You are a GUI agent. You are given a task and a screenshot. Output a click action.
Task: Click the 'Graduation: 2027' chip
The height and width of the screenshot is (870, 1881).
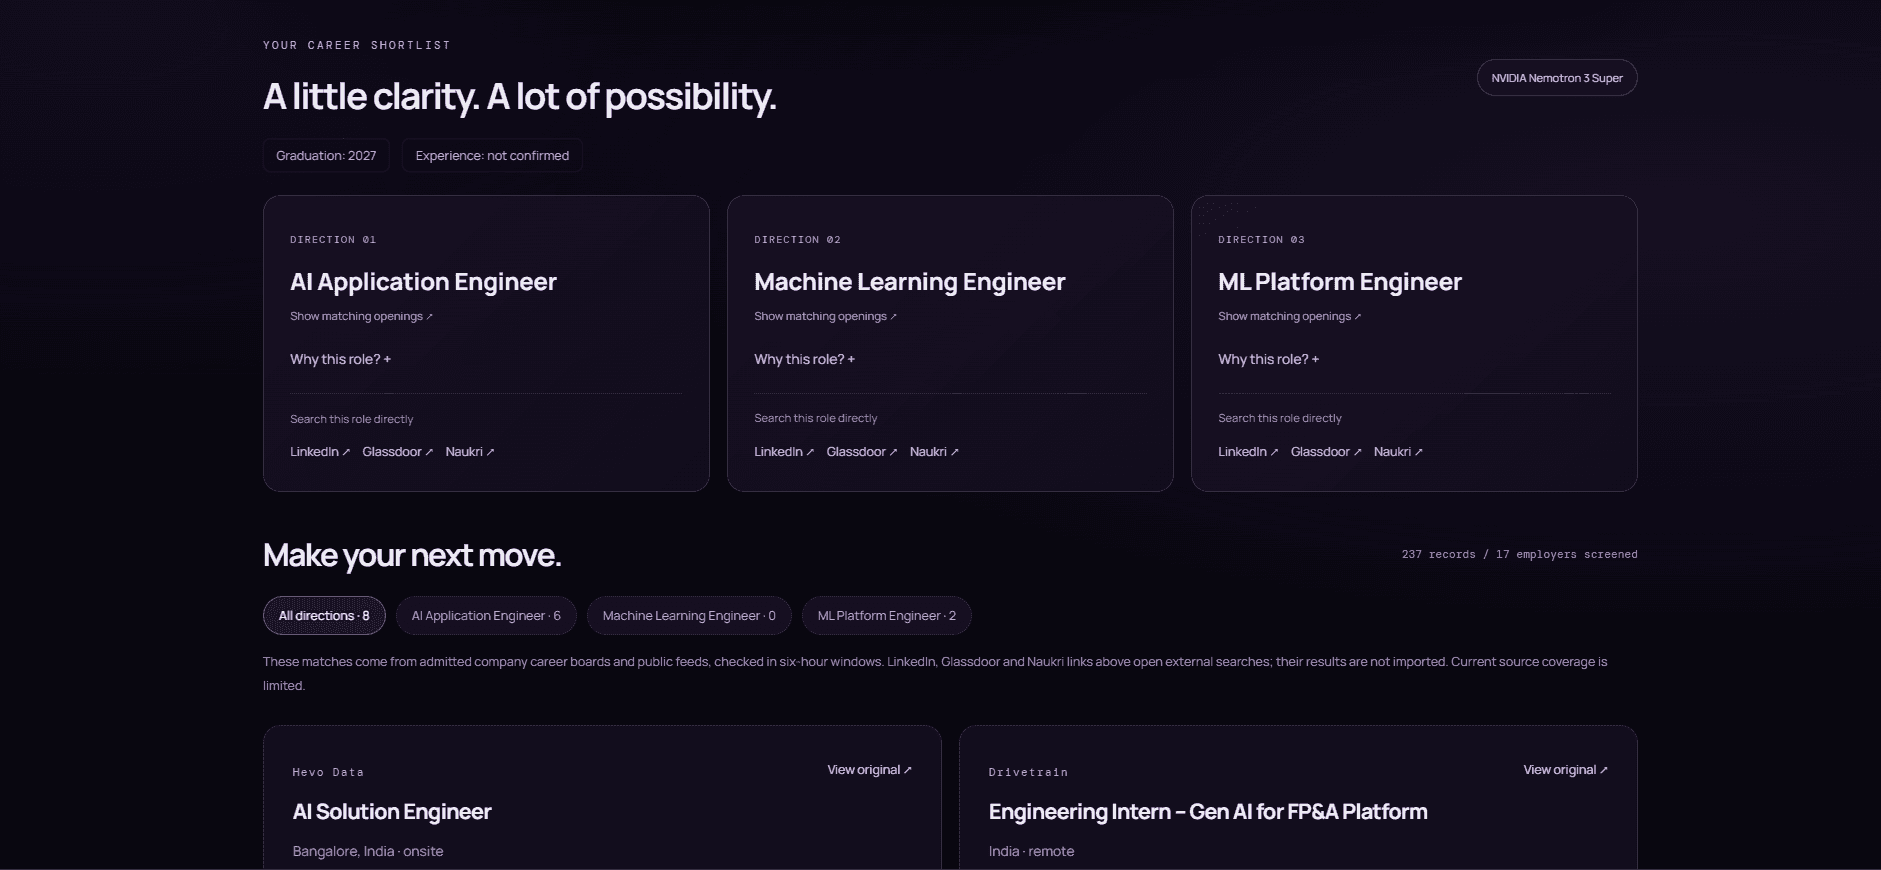(326, 156)
